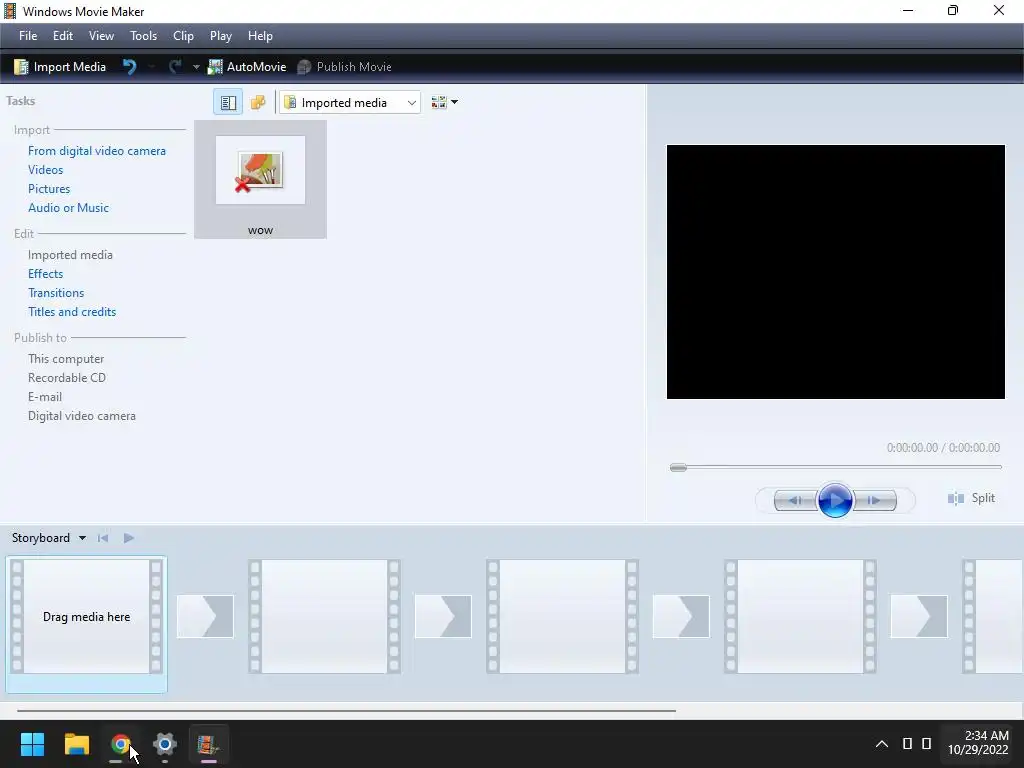Open the Tools menu
Screen dimensions: 1024x768
click(x=143, y=36)
